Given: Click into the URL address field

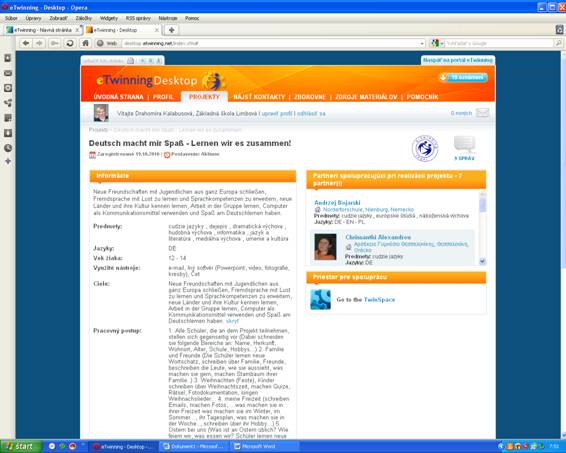Looking at the screenshot, I should click(x=270, y=43).
